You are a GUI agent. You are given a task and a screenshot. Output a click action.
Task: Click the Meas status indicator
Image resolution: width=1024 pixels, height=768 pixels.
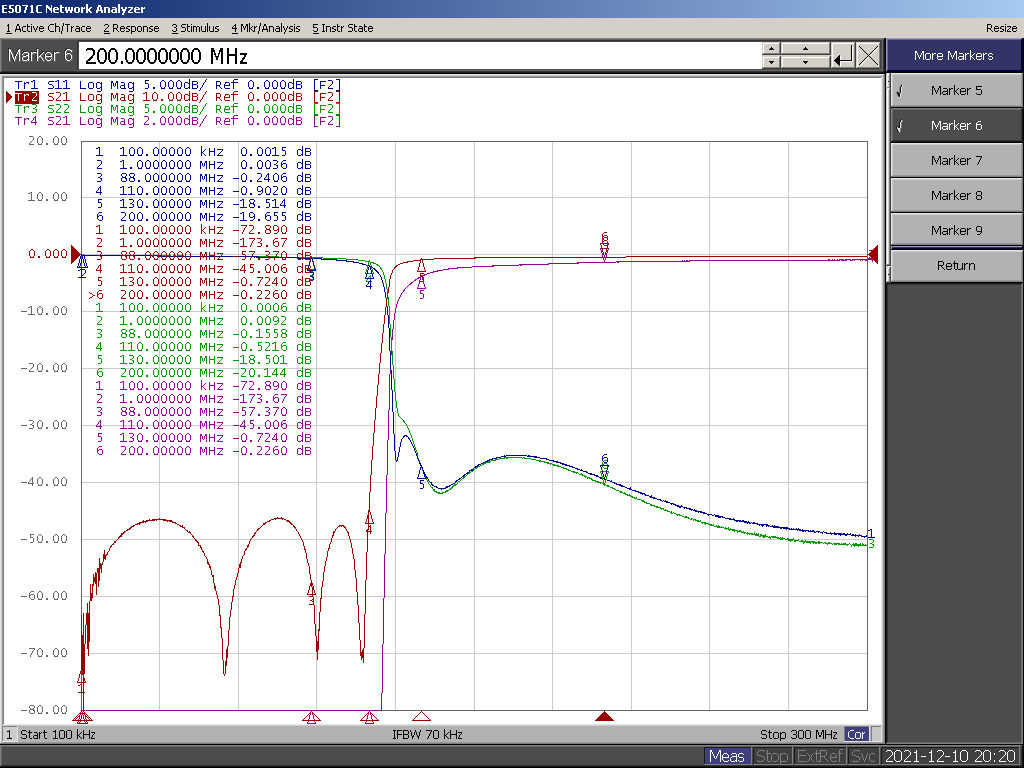[726, 756]
